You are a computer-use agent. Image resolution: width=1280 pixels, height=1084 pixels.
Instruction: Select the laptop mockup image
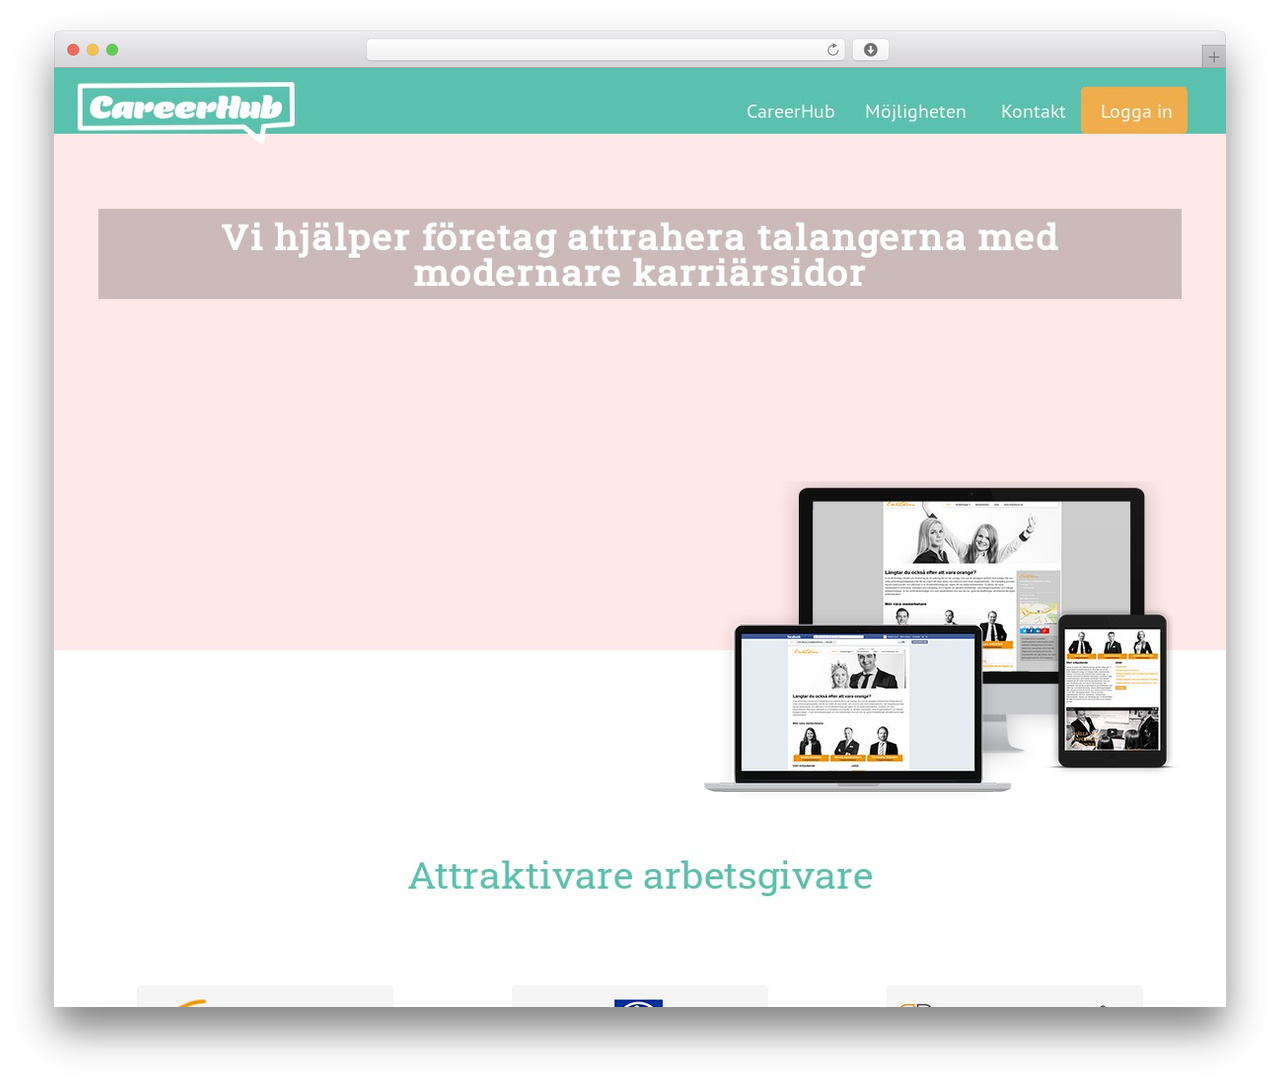857,708
